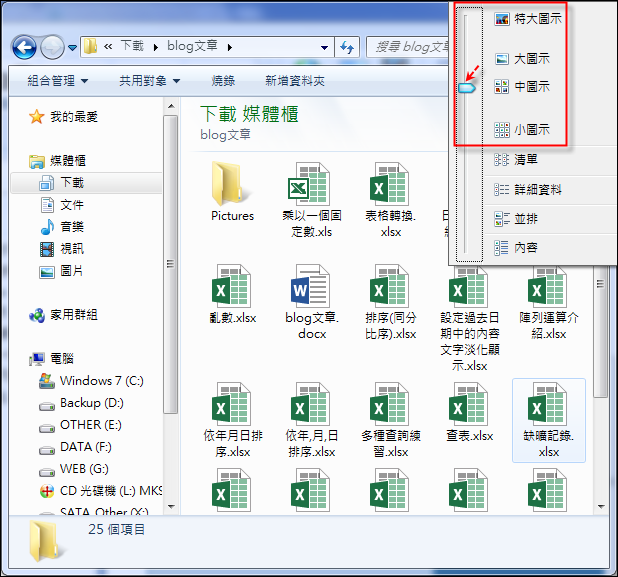Click the navigation pane scrollbar thumb
The image size is (618, 577).
pyautogui.click(x=171, y=264)
